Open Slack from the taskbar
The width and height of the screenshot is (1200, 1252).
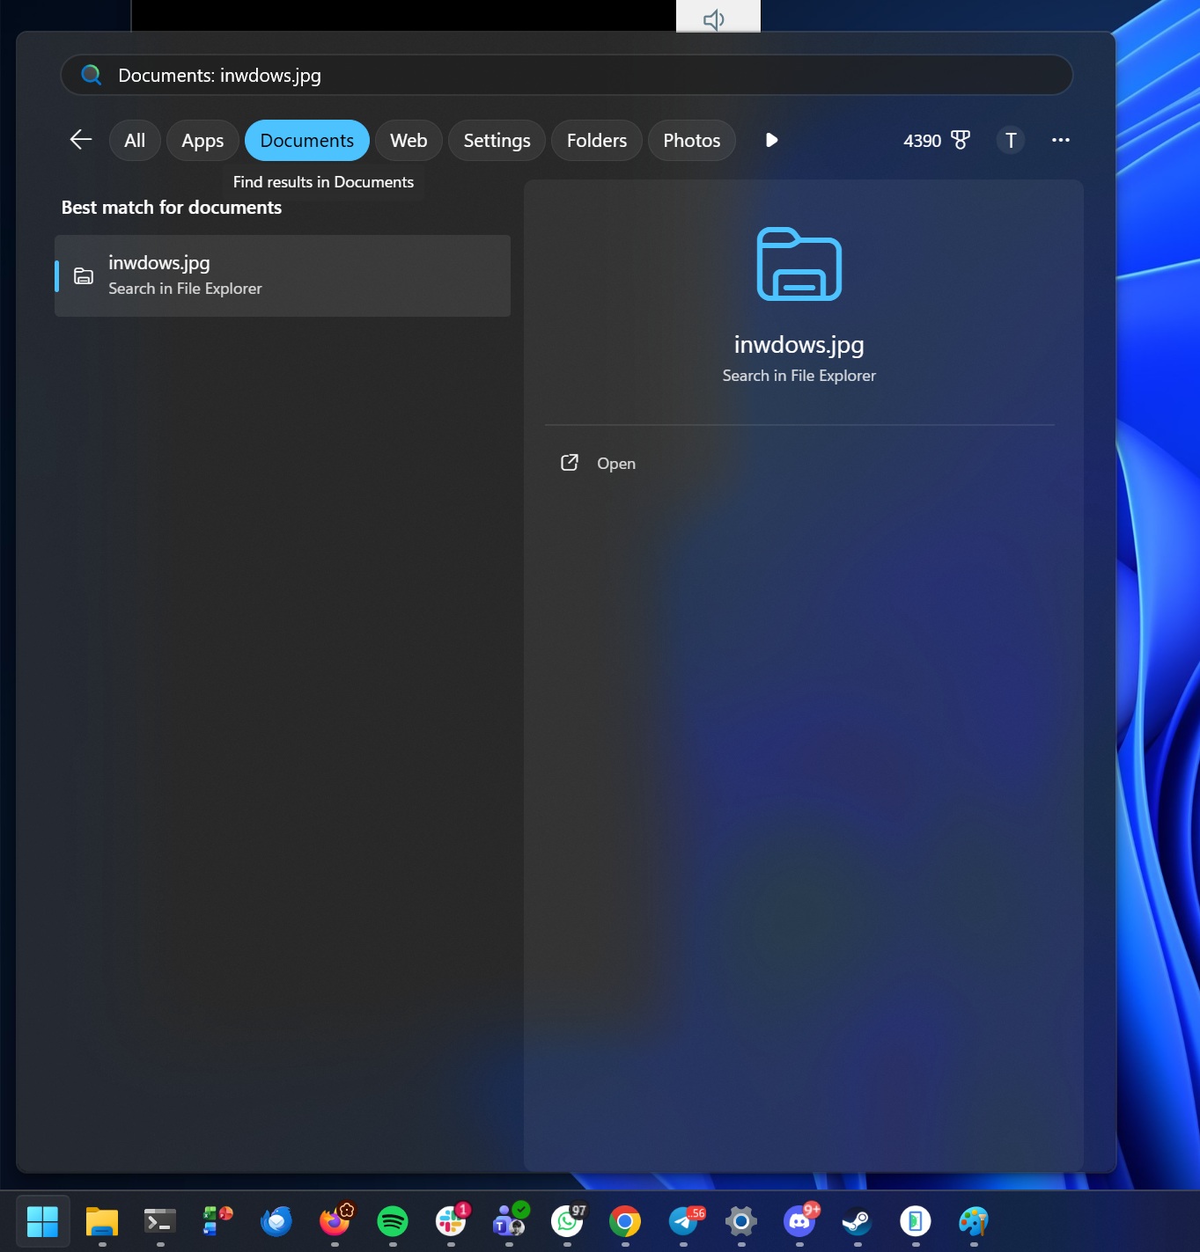(451, 1221)
